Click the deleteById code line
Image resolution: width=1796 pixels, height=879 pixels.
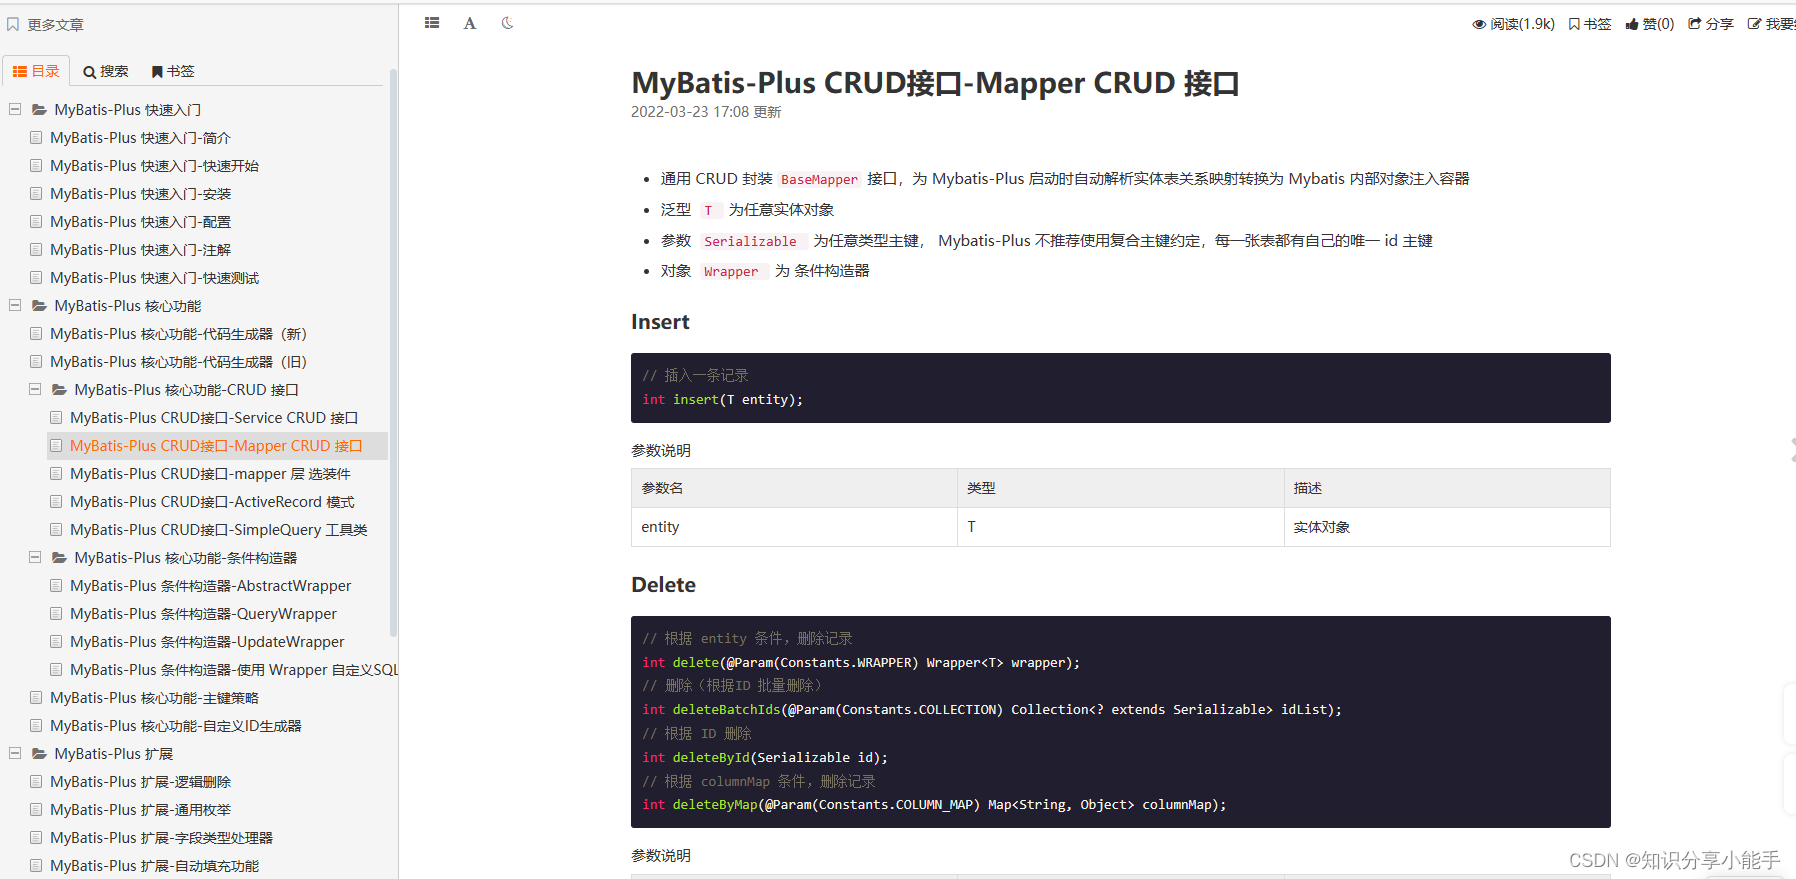click(x=765, y=757)
